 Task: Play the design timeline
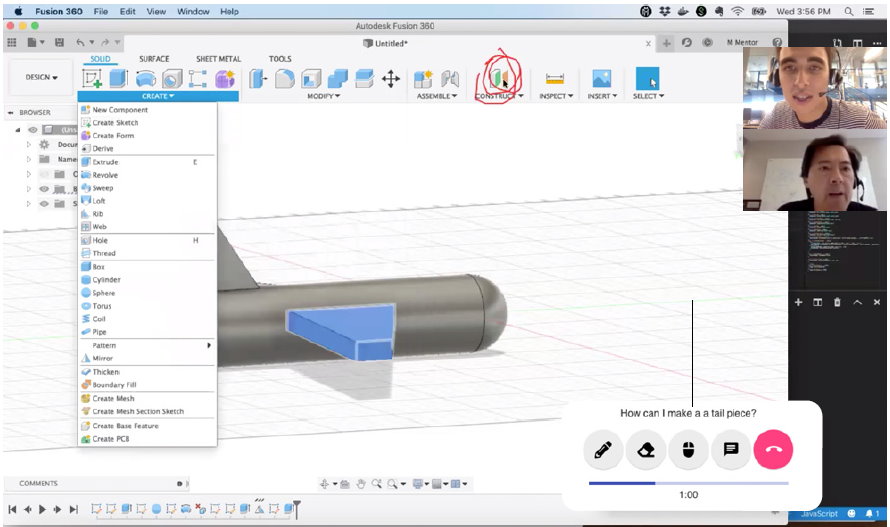[42, 509]
